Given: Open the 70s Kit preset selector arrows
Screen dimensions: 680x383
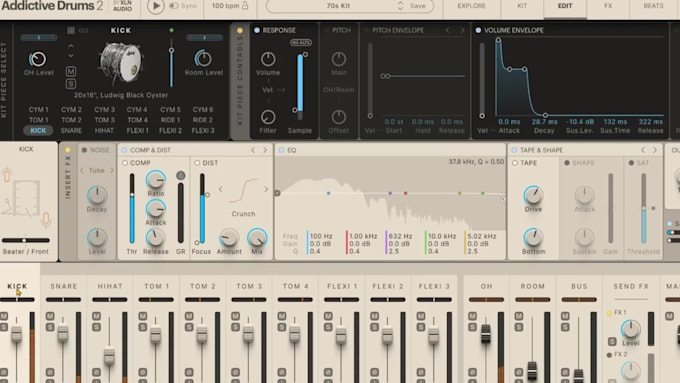Looking at the screenshot, I should pos(400,6).
